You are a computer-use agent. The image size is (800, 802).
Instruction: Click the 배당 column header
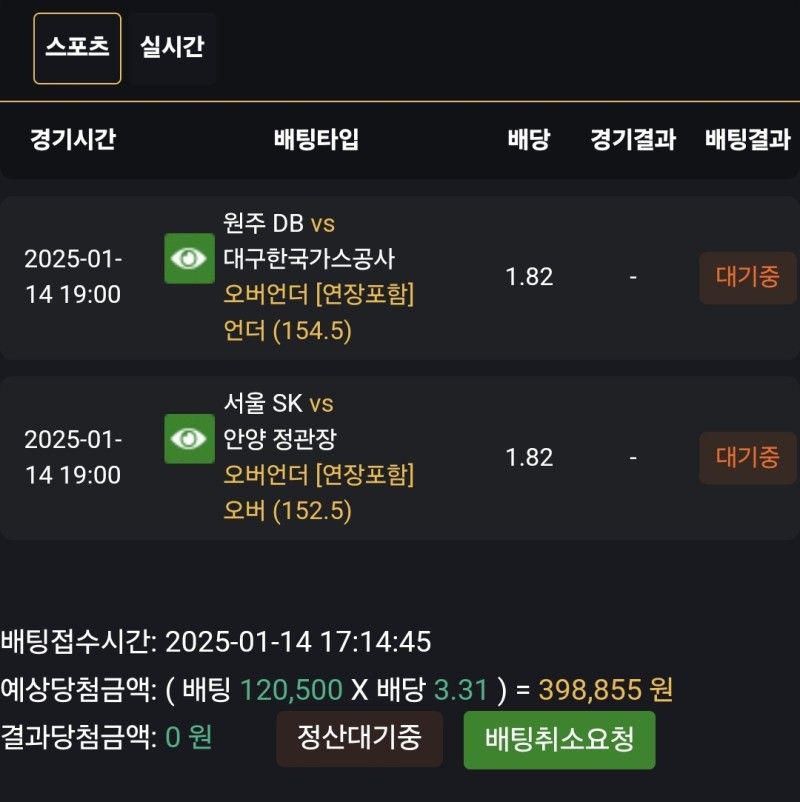[528, 140]
